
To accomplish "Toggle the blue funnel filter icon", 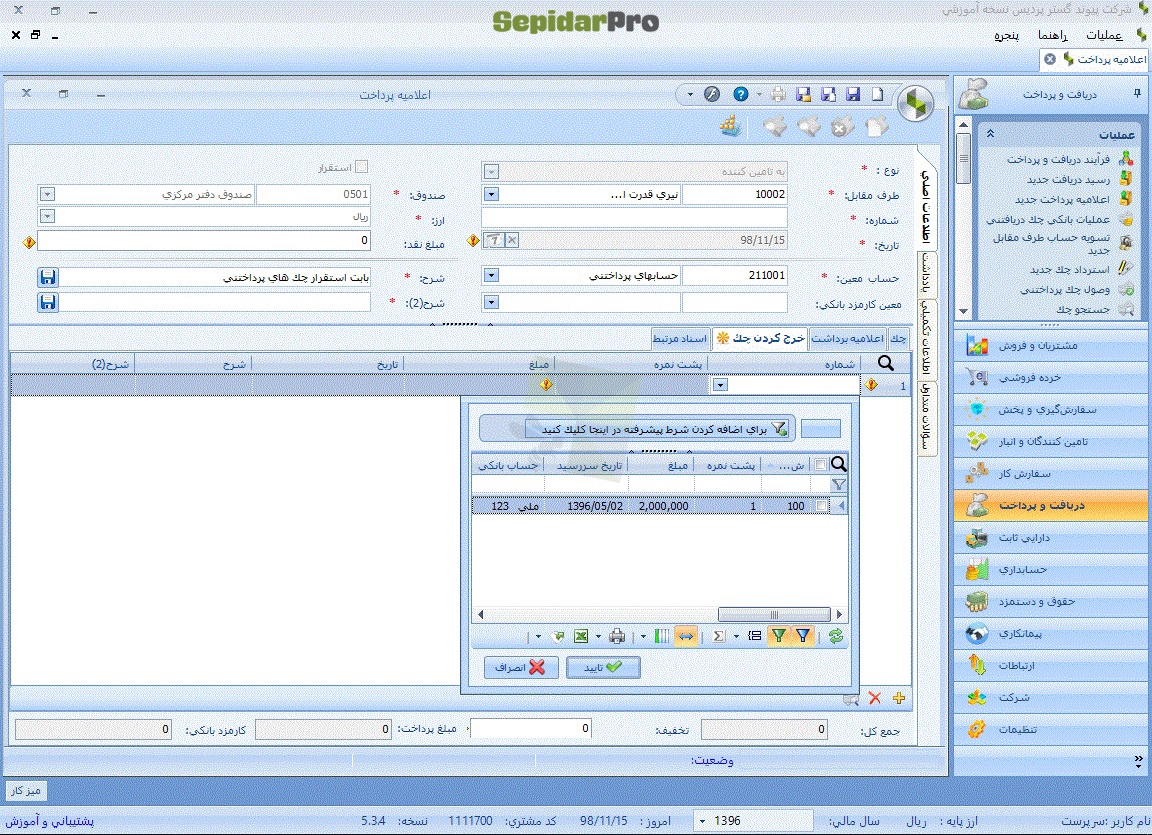I will pyautogui.click(x=803, y=636).
